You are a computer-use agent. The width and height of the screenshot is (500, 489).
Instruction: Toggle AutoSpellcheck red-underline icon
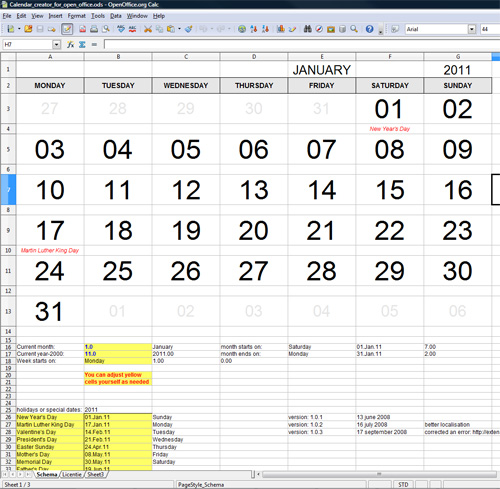pyautogui.click(x=132, y=29)
